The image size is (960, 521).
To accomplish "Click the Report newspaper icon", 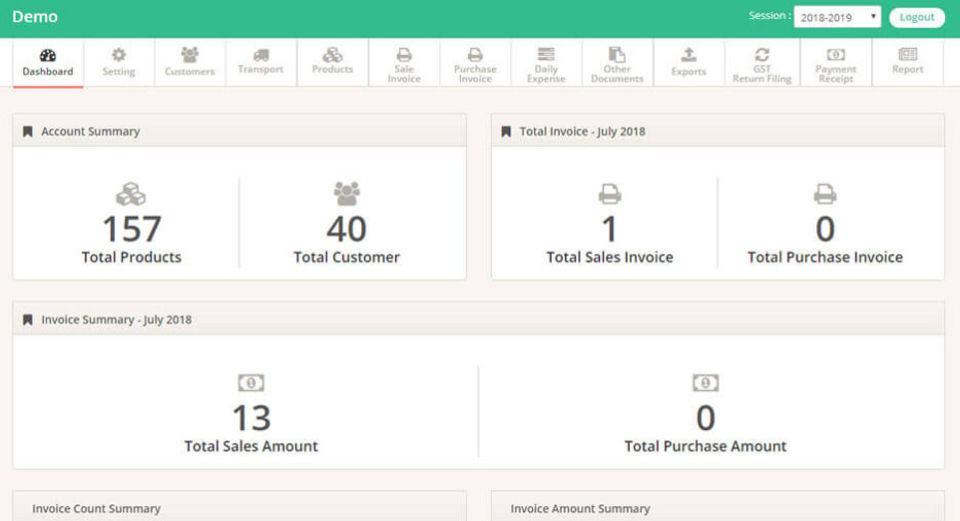I will click(908, 54).
